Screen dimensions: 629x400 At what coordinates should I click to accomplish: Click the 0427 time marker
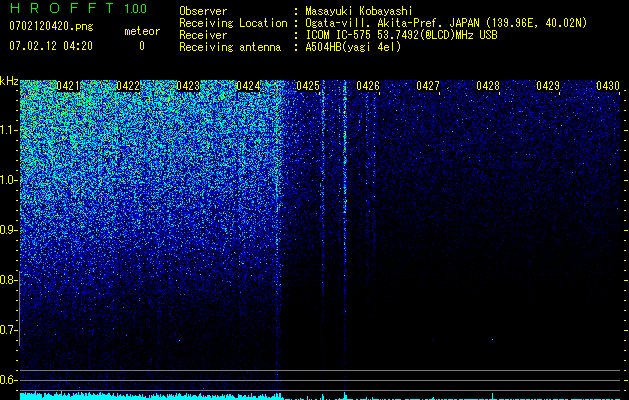click(428, 86)
